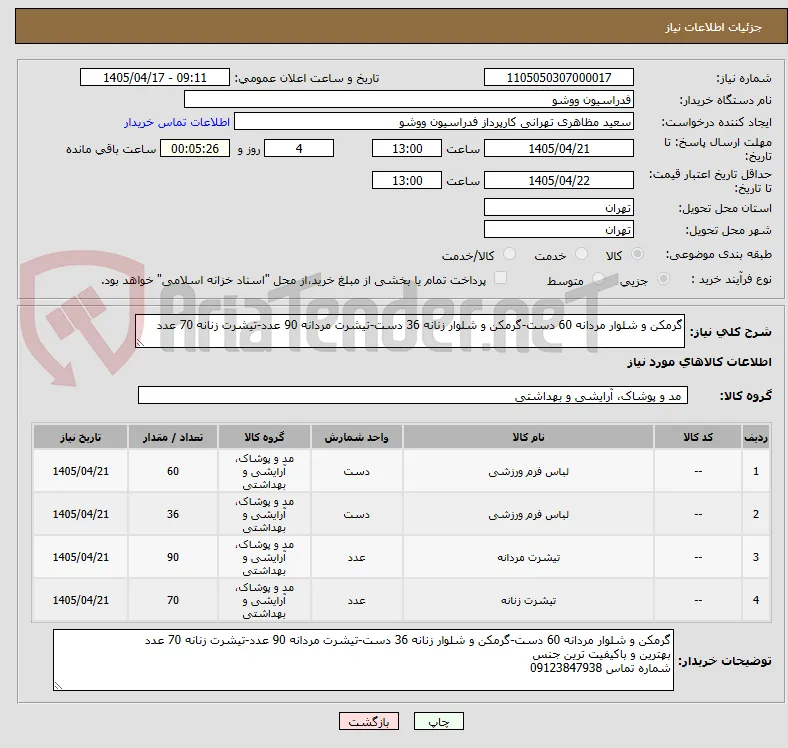
Task: Click the بازگشت back button
Action: pyautogui.click(x=369, y=721)
